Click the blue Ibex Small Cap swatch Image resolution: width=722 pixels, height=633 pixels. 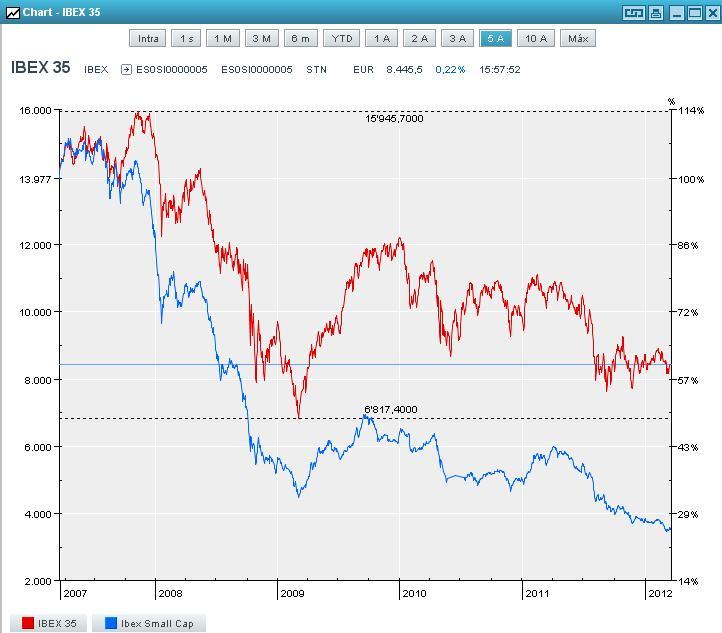[111, 623]
